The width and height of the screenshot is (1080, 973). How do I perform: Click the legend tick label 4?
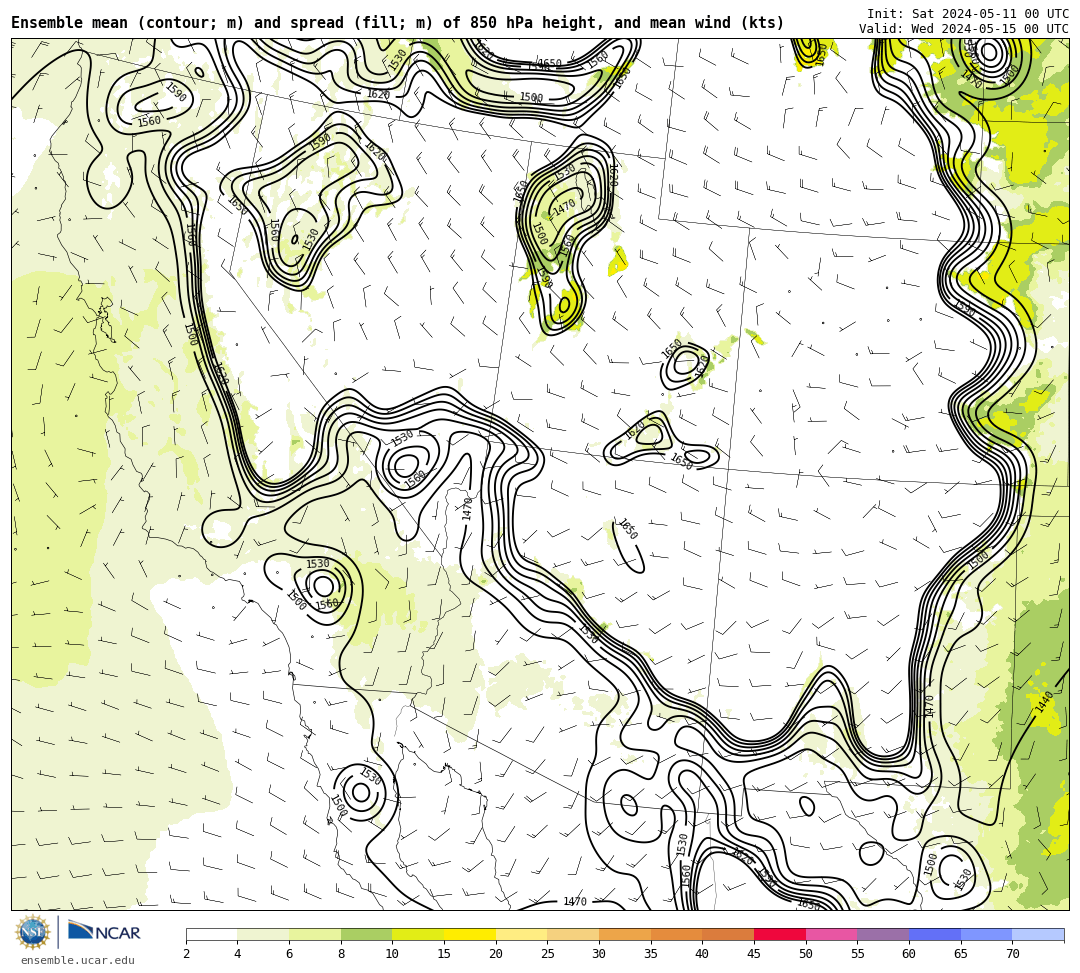point(238,954)
